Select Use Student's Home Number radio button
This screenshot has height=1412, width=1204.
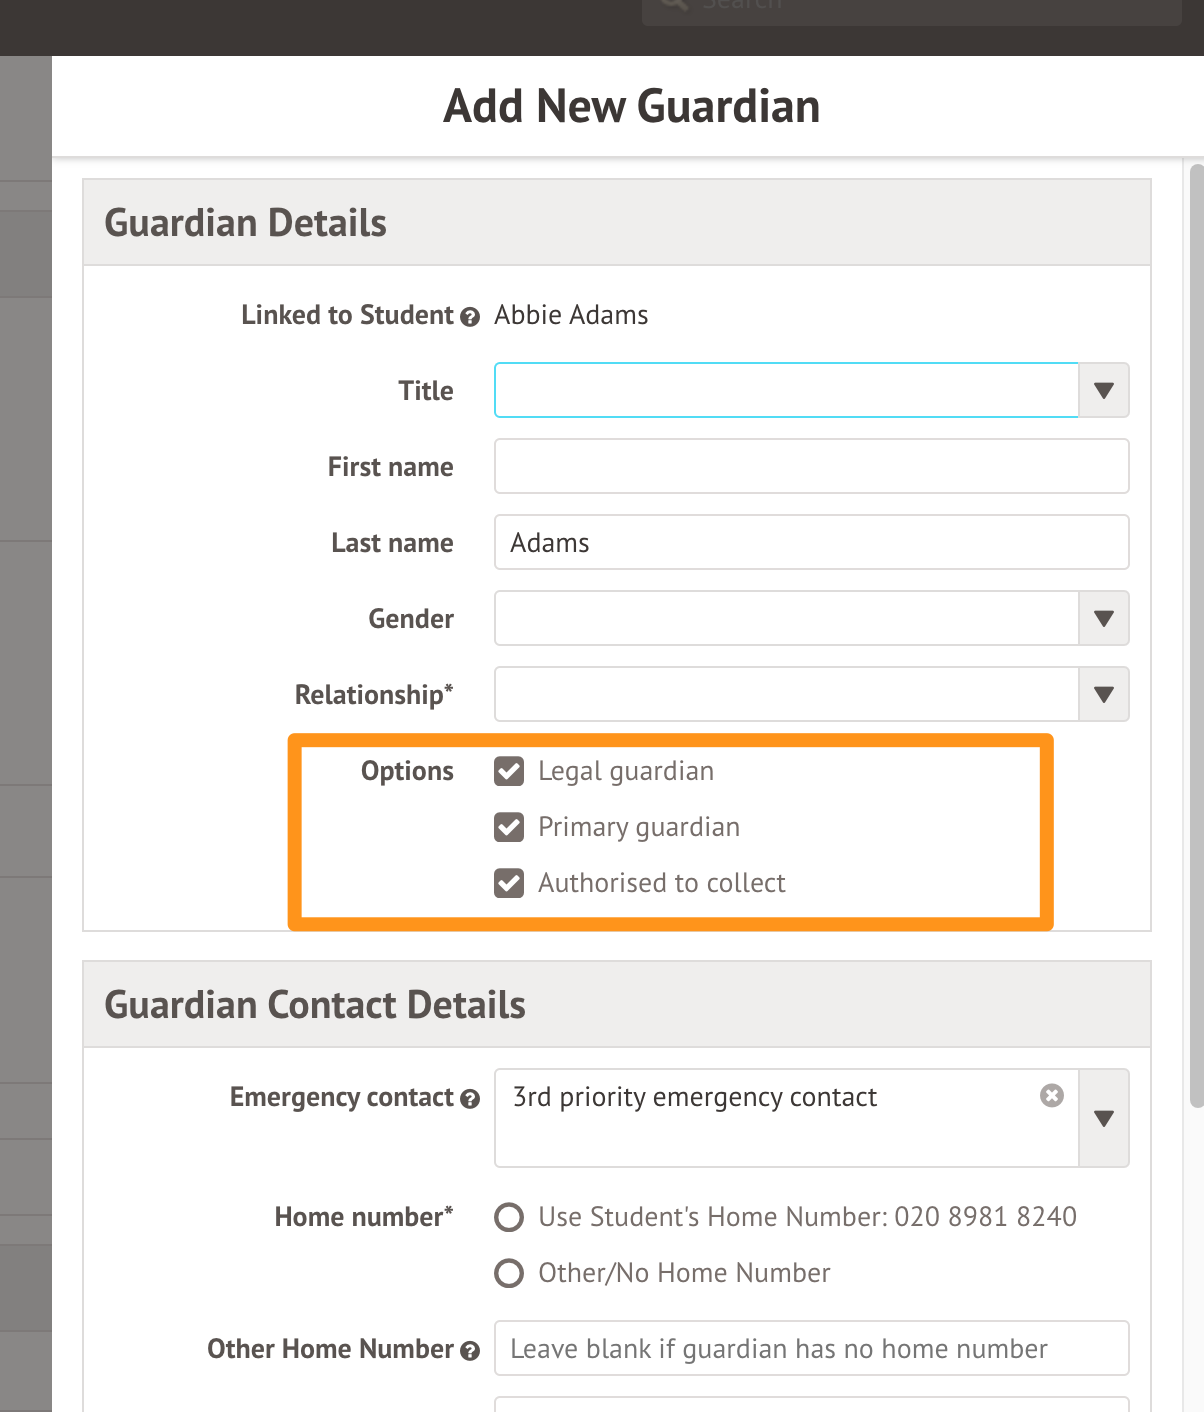pos(509,1217)
